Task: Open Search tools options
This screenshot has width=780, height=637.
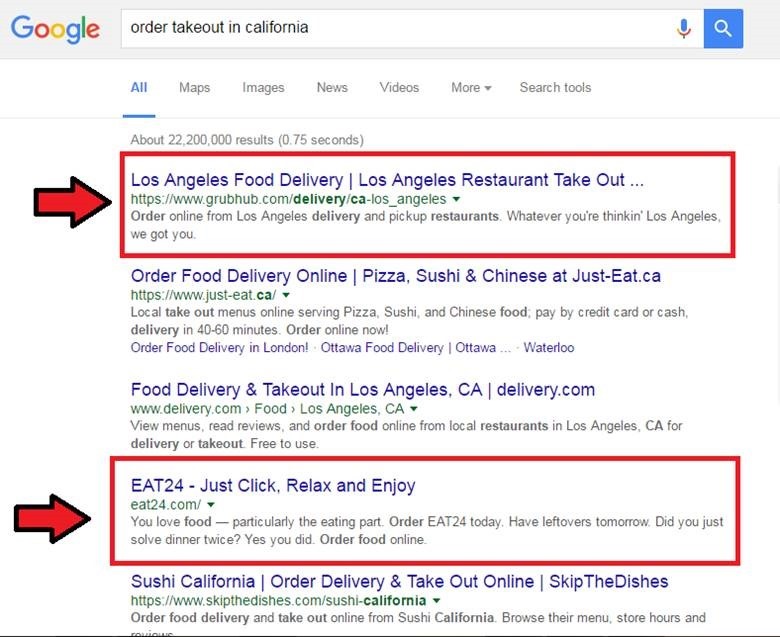Action: [x=555, y=87]
